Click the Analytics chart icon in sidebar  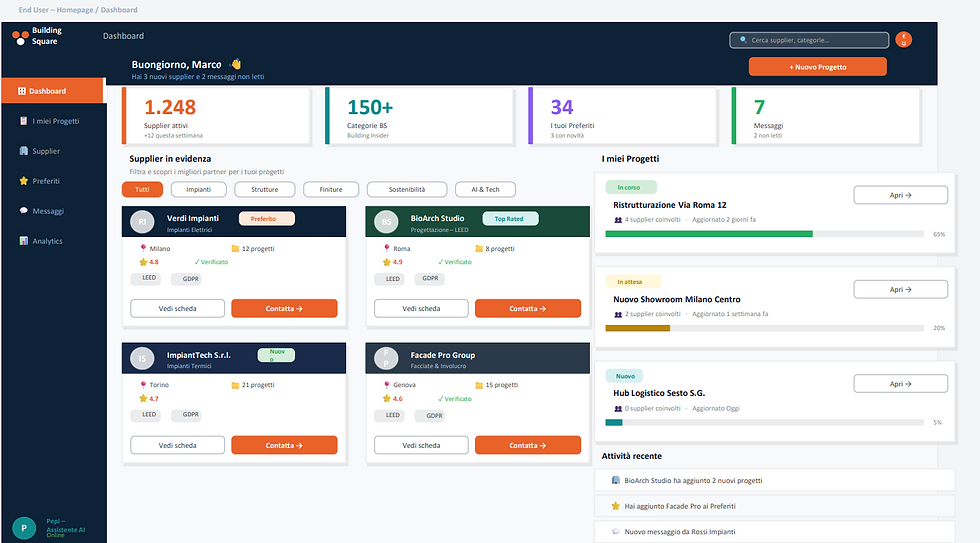pyautogui.click(x=24, y=241)
